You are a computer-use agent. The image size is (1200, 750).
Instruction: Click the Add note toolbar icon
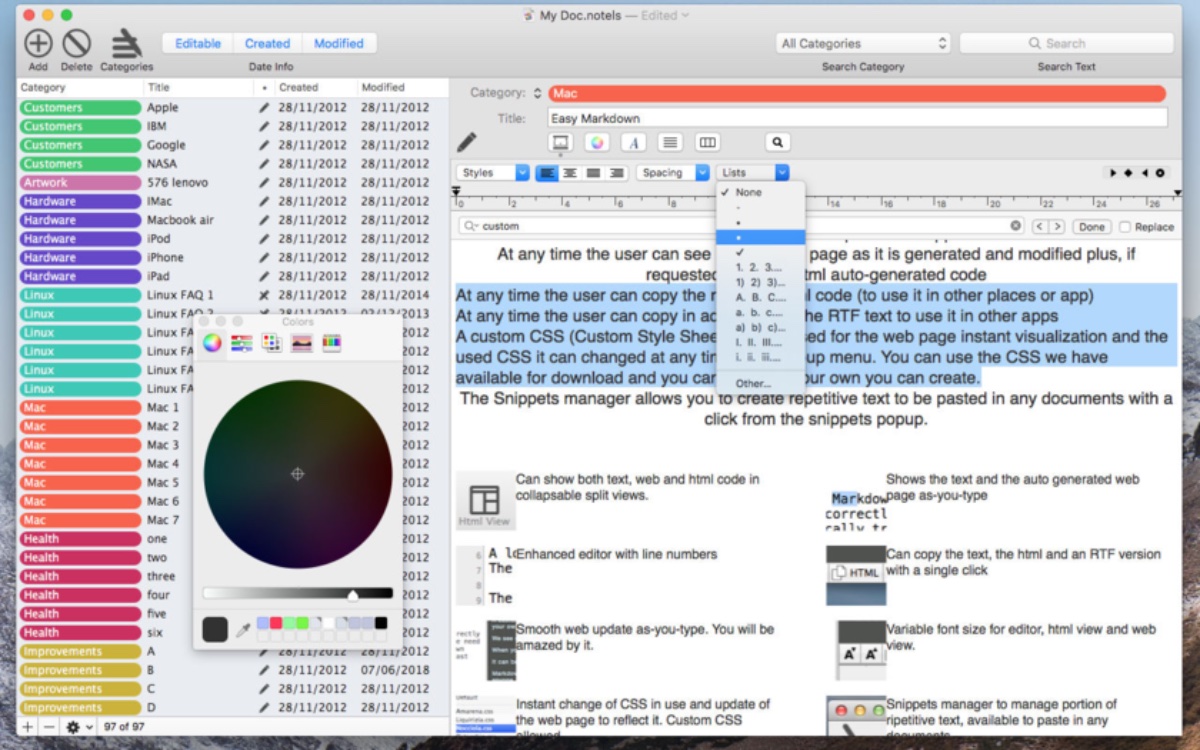(x=38, y=44)
